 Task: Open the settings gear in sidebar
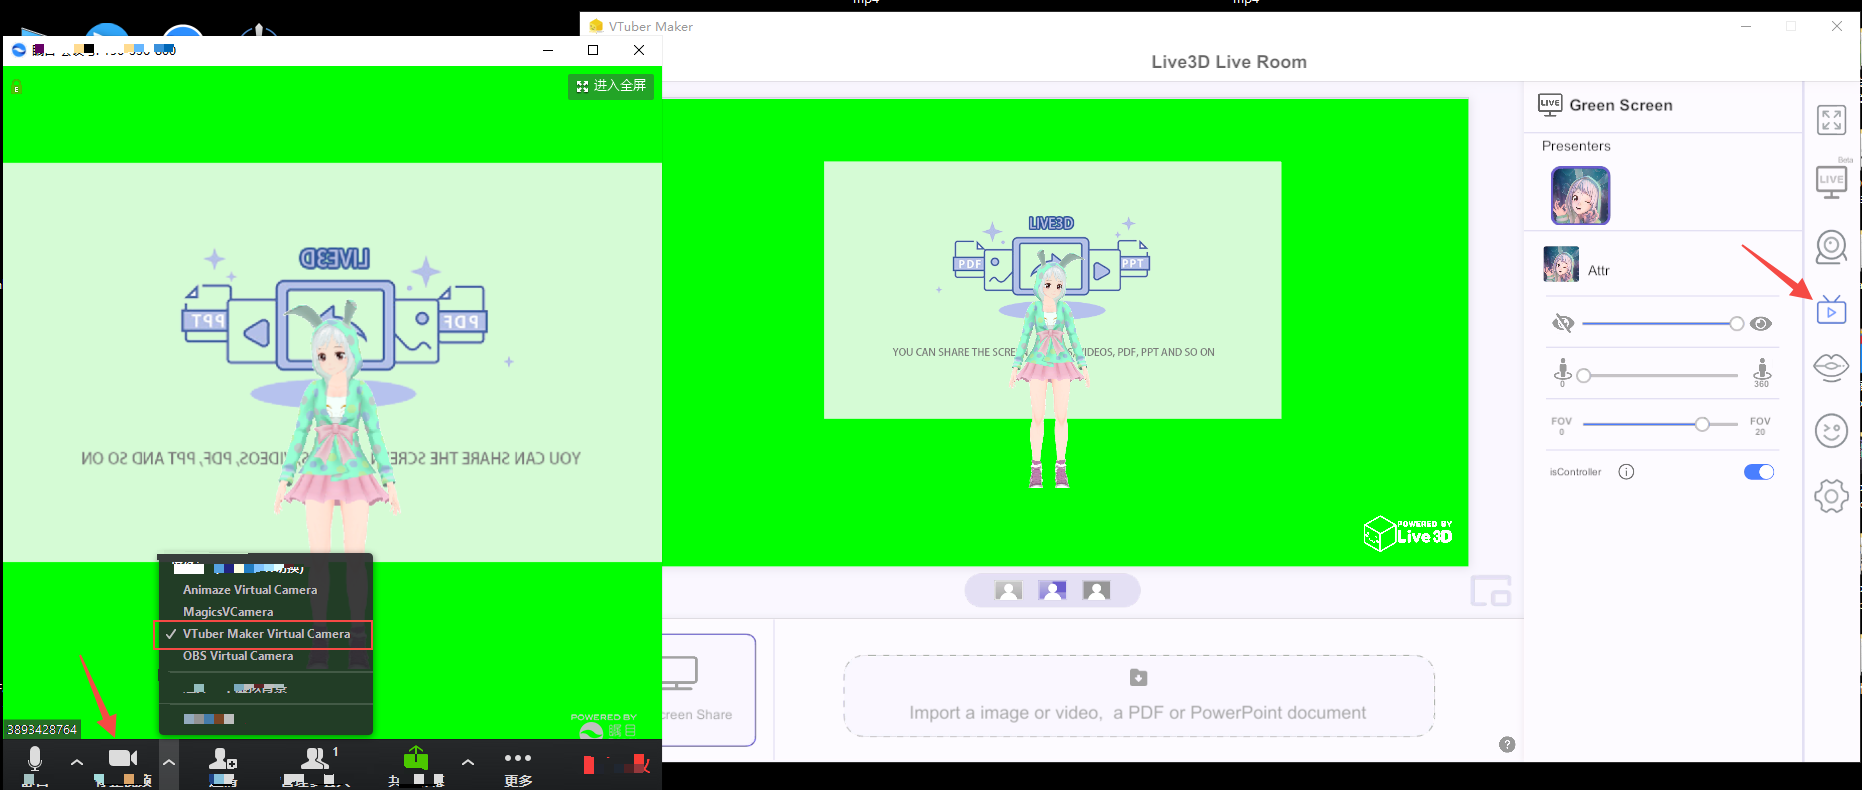tap(1831, 495)
